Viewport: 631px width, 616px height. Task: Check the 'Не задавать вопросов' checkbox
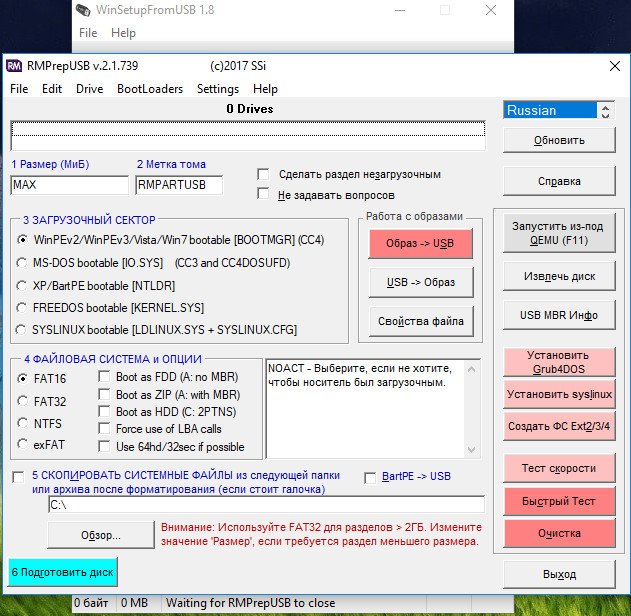(264, 194)
